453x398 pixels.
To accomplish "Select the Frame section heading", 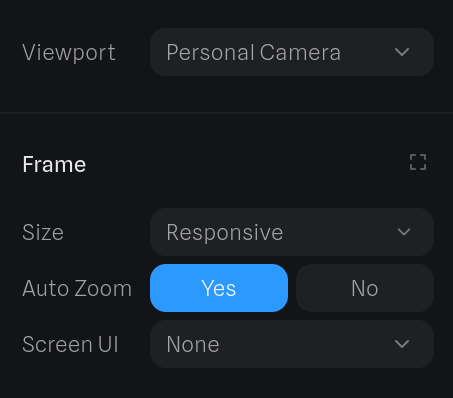I will [54, 164].
